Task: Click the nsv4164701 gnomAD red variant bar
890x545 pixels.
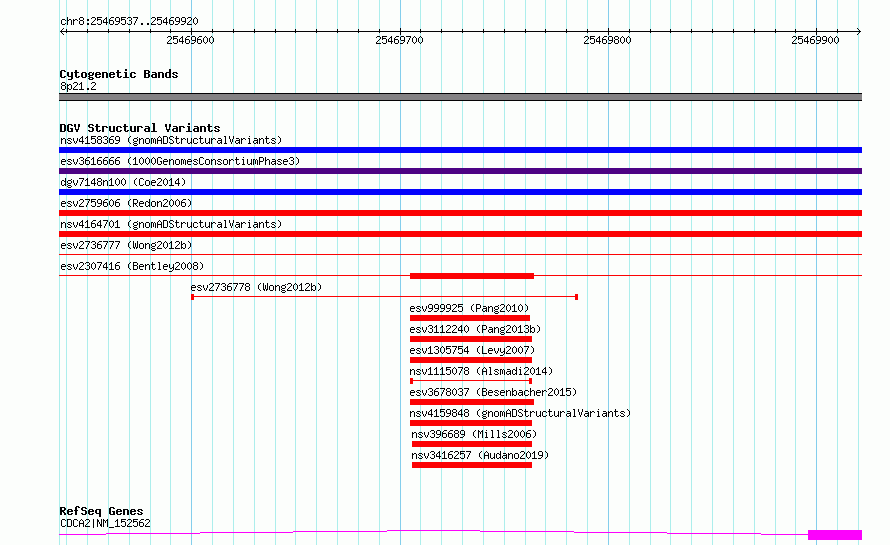Action: (x=460, y=234)
